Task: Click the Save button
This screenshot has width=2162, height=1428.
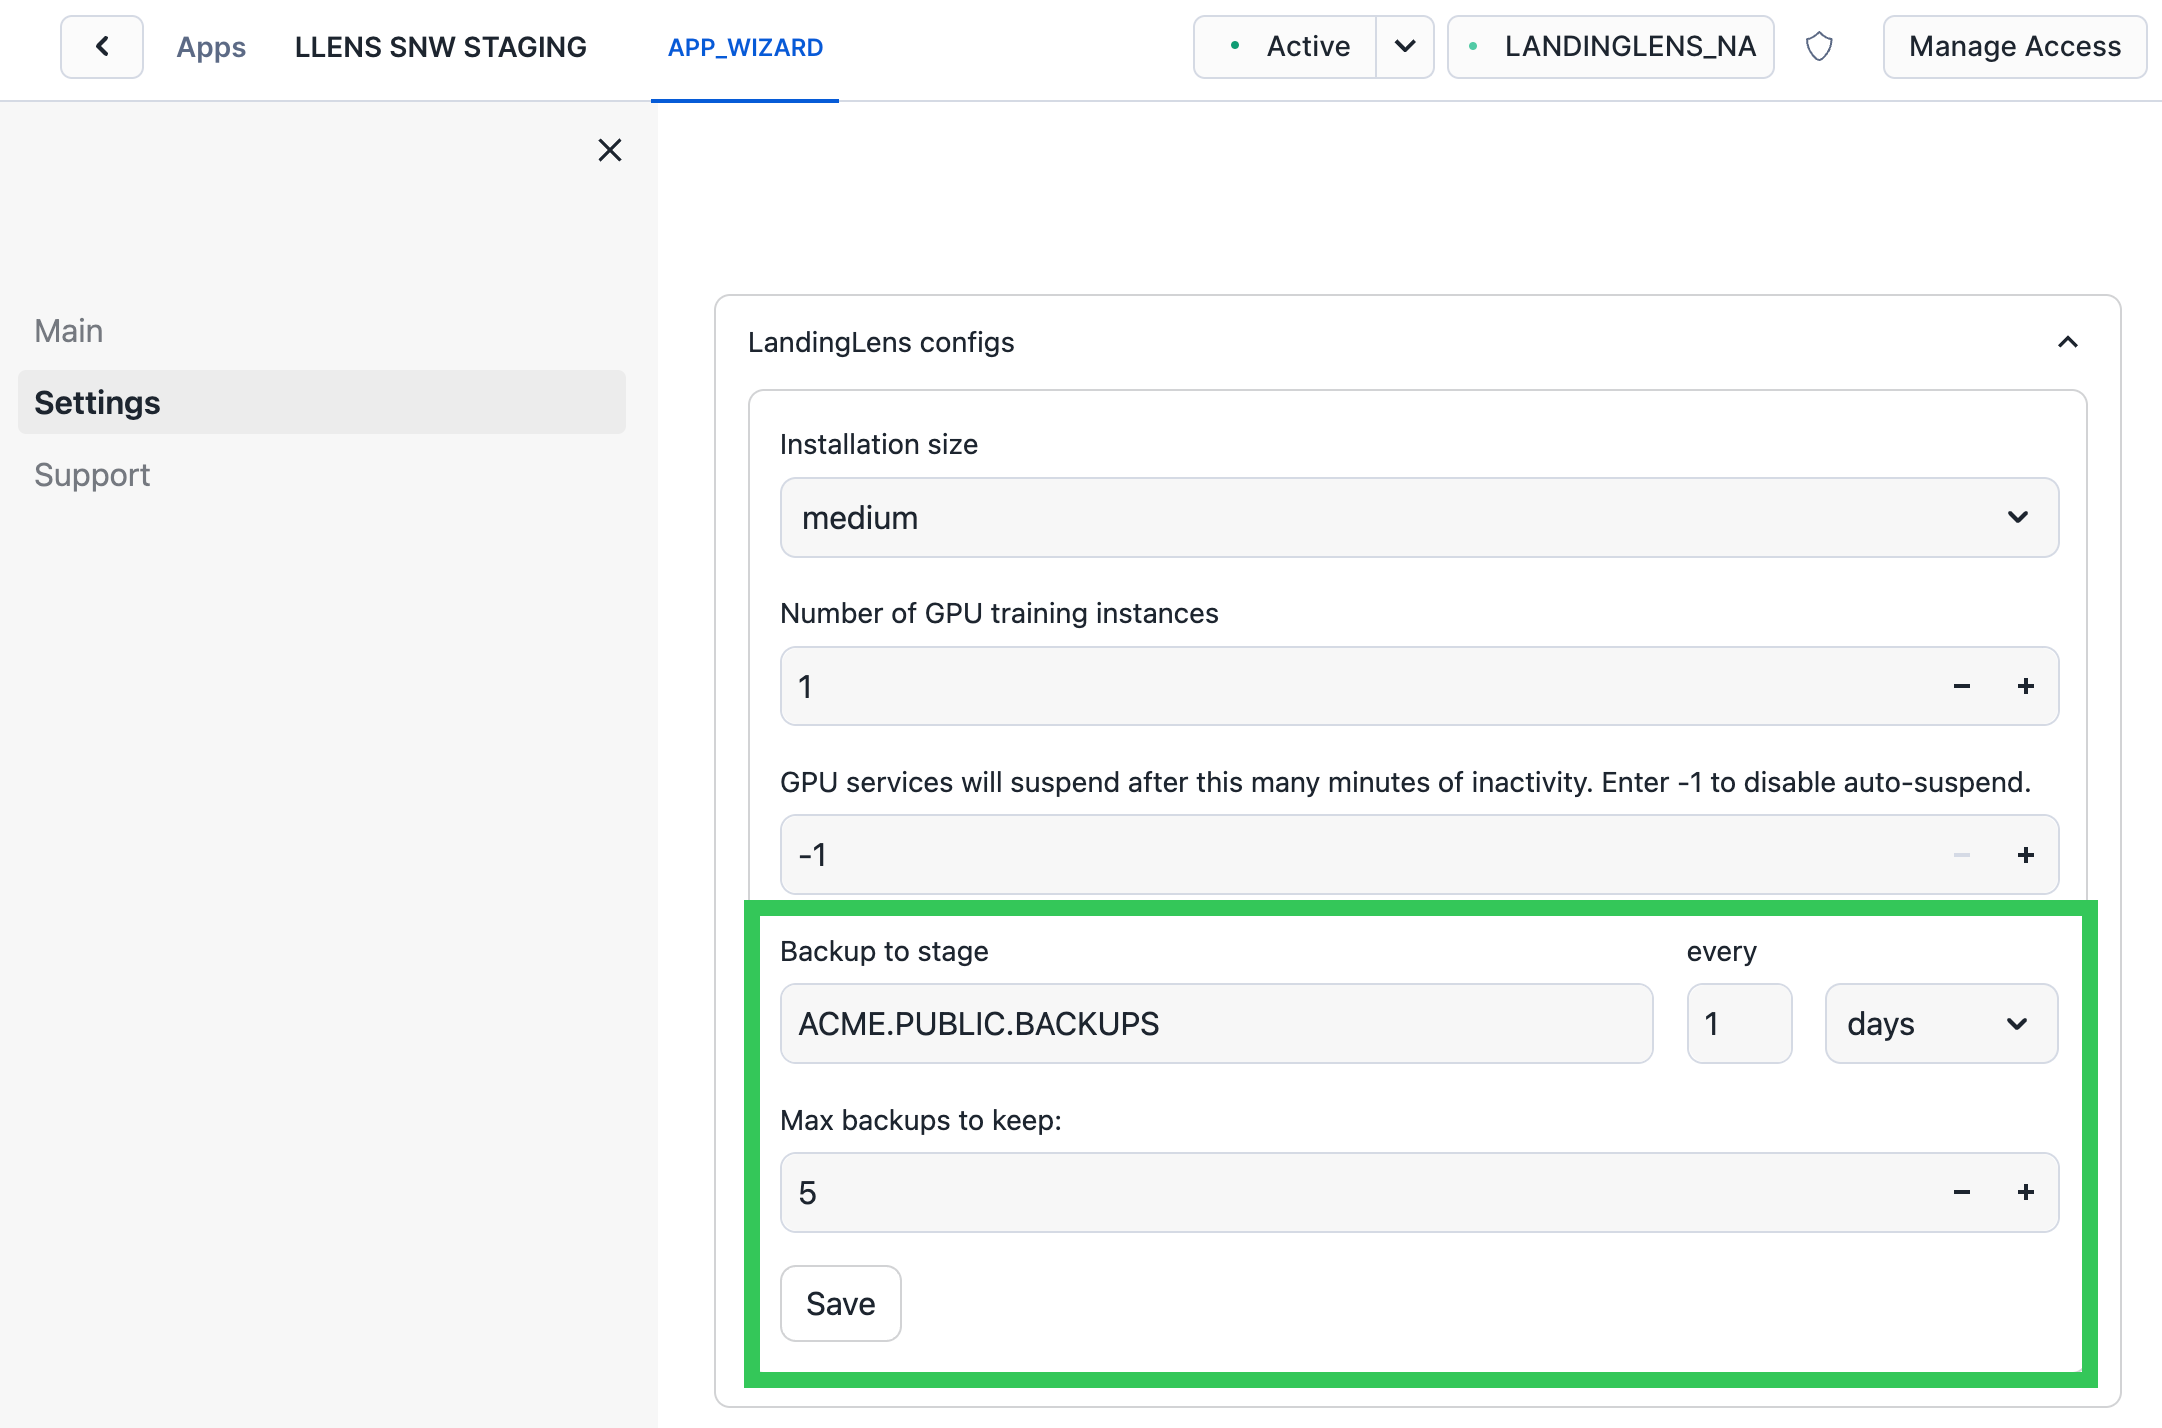Action: point(840,1304)
